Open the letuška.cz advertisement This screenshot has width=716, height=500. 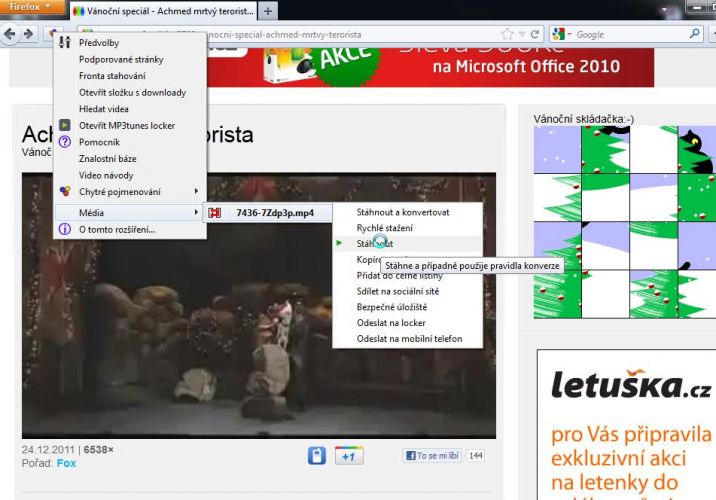[x=626, y=425]
